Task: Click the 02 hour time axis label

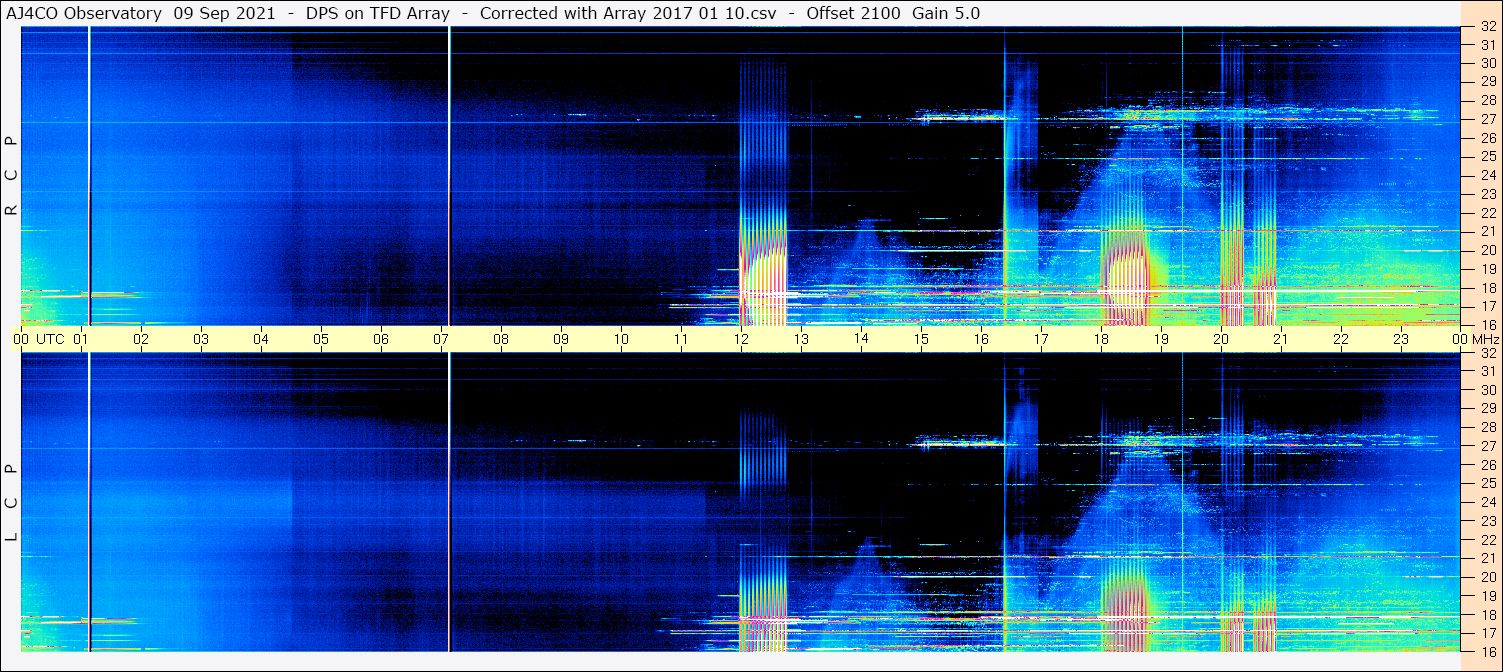Action: tap(141, 339)
